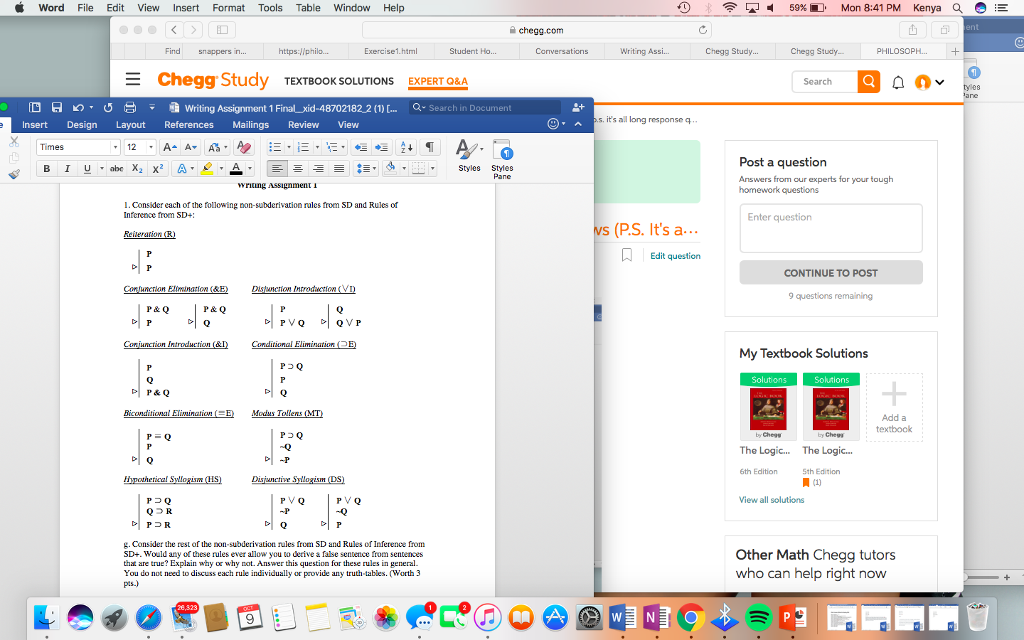This screenshot has height=640, width=1024.
Task: Open the Mailings ribbon tab
Action: coord(251,125)
